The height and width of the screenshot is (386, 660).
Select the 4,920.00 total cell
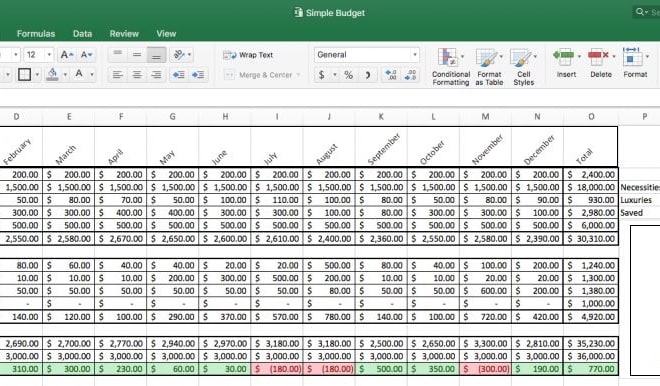[x=591, y=317]
